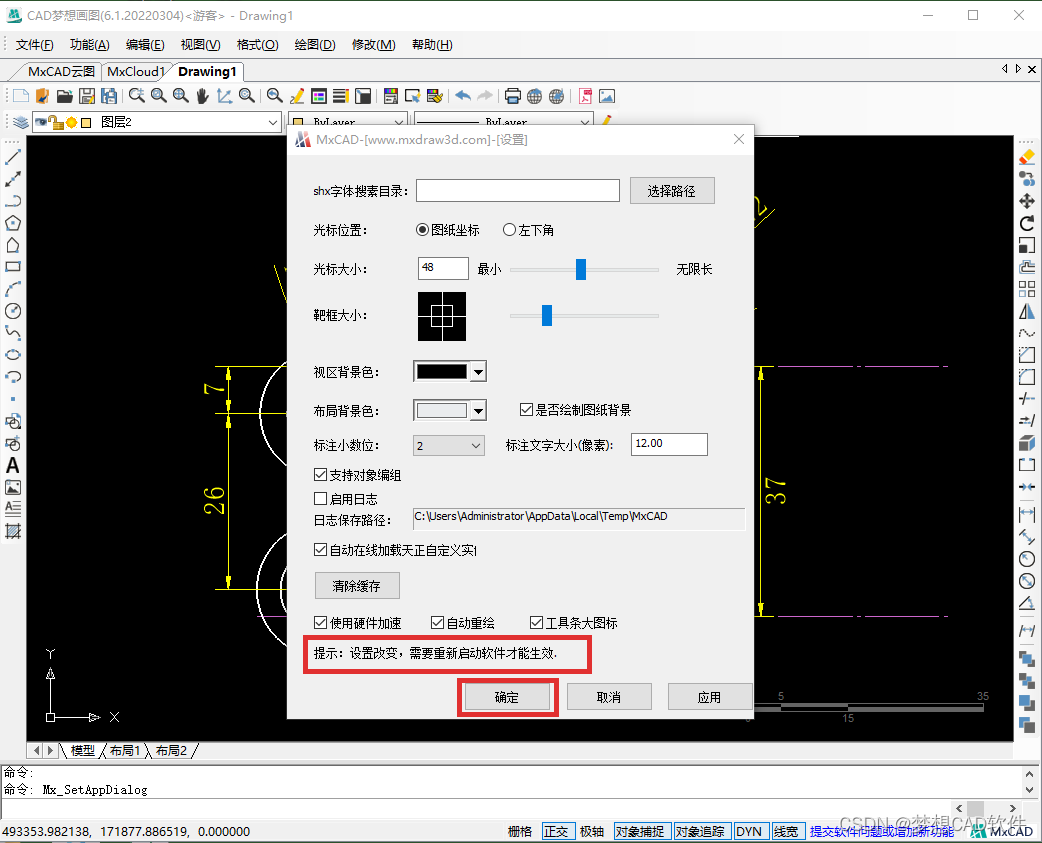The height and width of the screenshot is (843, 1042).
Task: Select the Polygon draw tool
Action: pos(13,223)
